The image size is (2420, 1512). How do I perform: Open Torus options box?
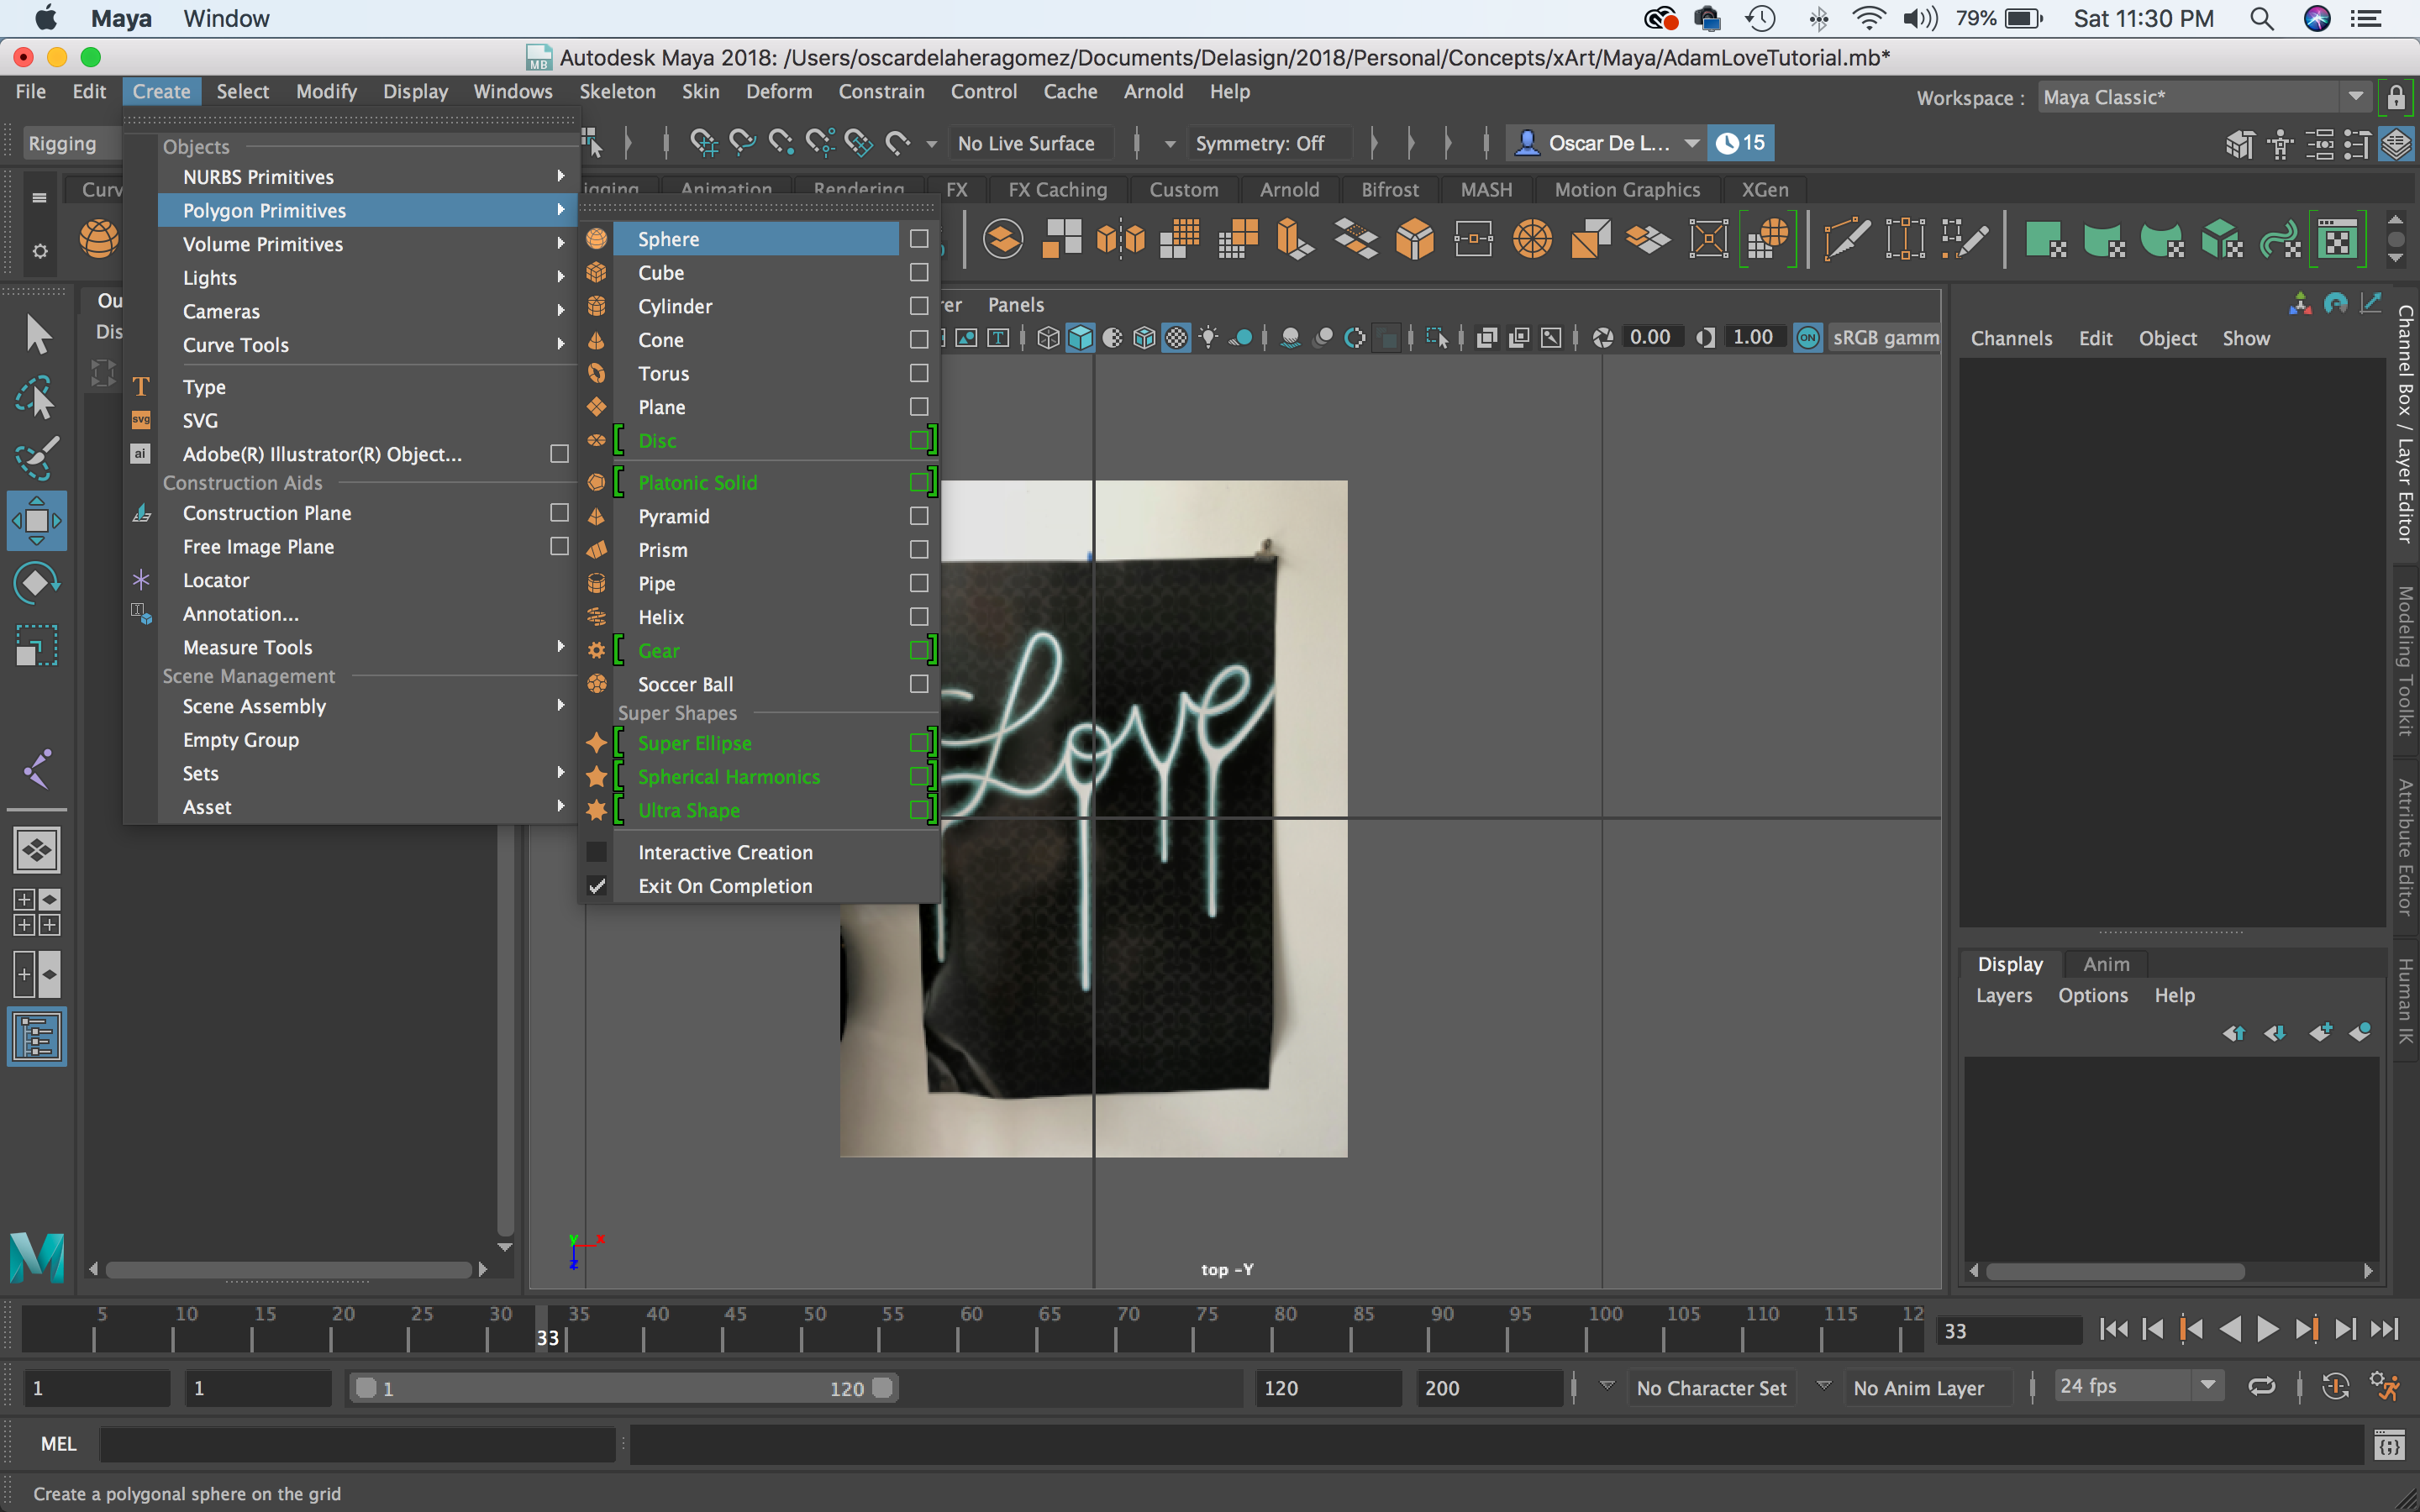coord(919,373)
